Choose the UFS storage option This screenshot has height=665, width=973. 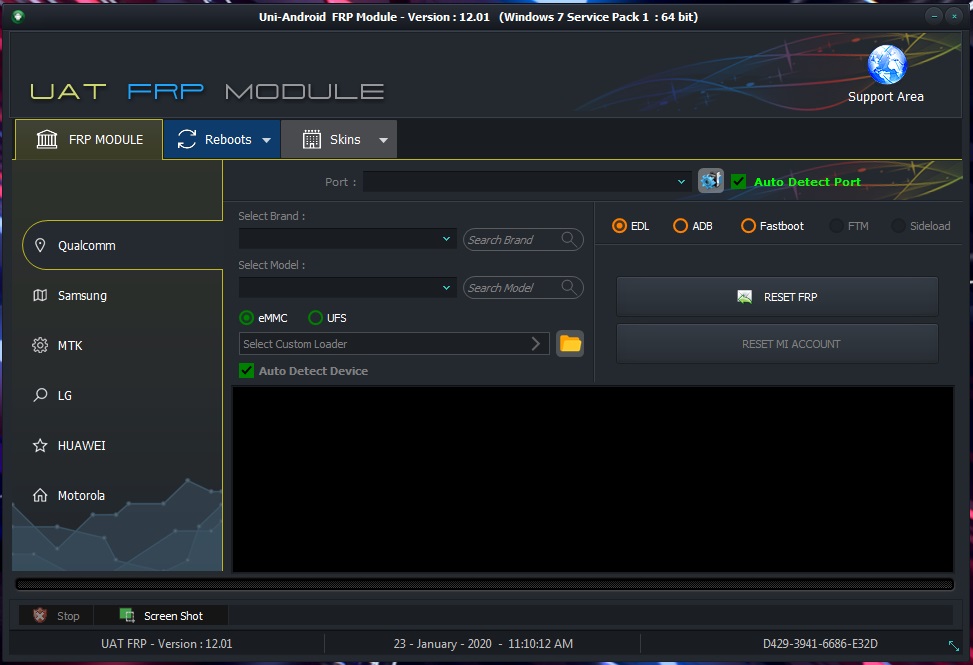(315, 318)
